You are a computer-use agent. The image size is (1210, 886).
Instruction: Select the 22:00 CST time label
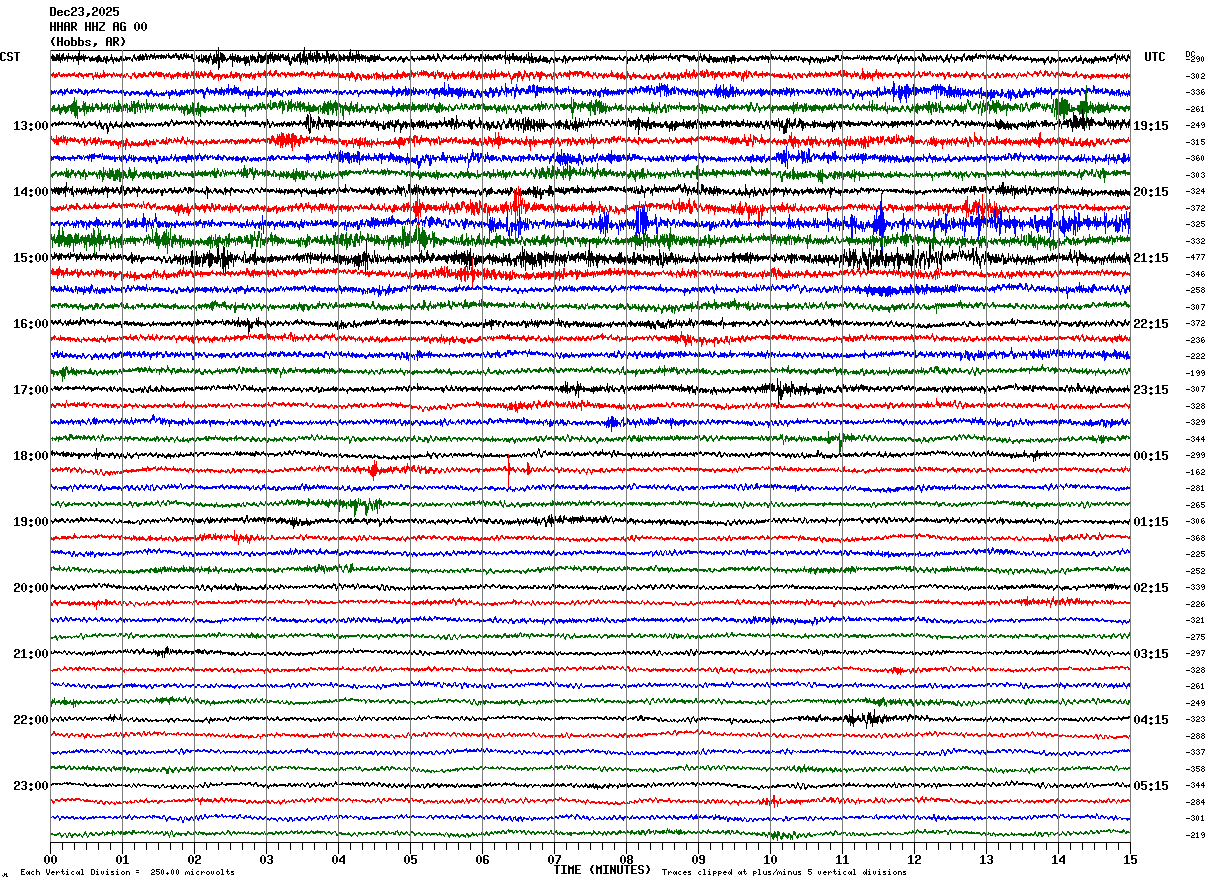30,720
